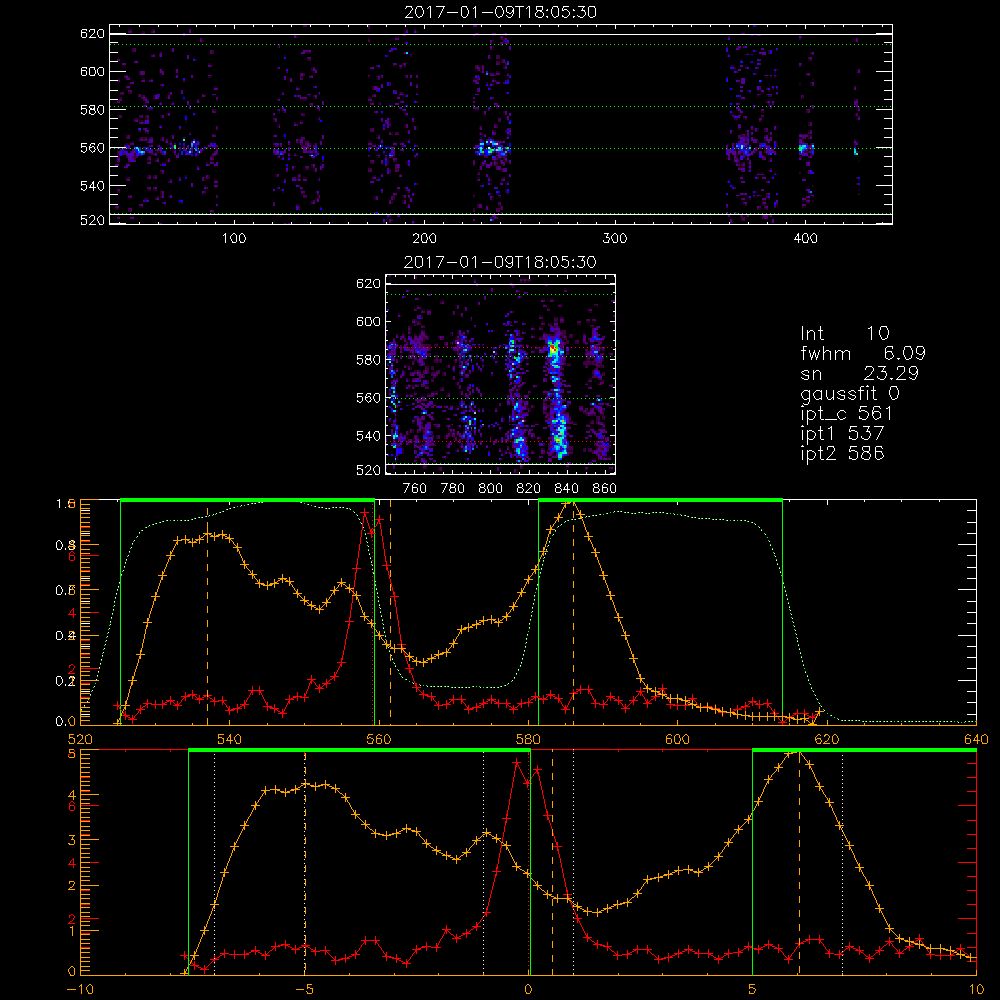Click the thick green bar at bottom plot's right end
The height and width of the screenshot is (1000, 1000).
[864, 750]
